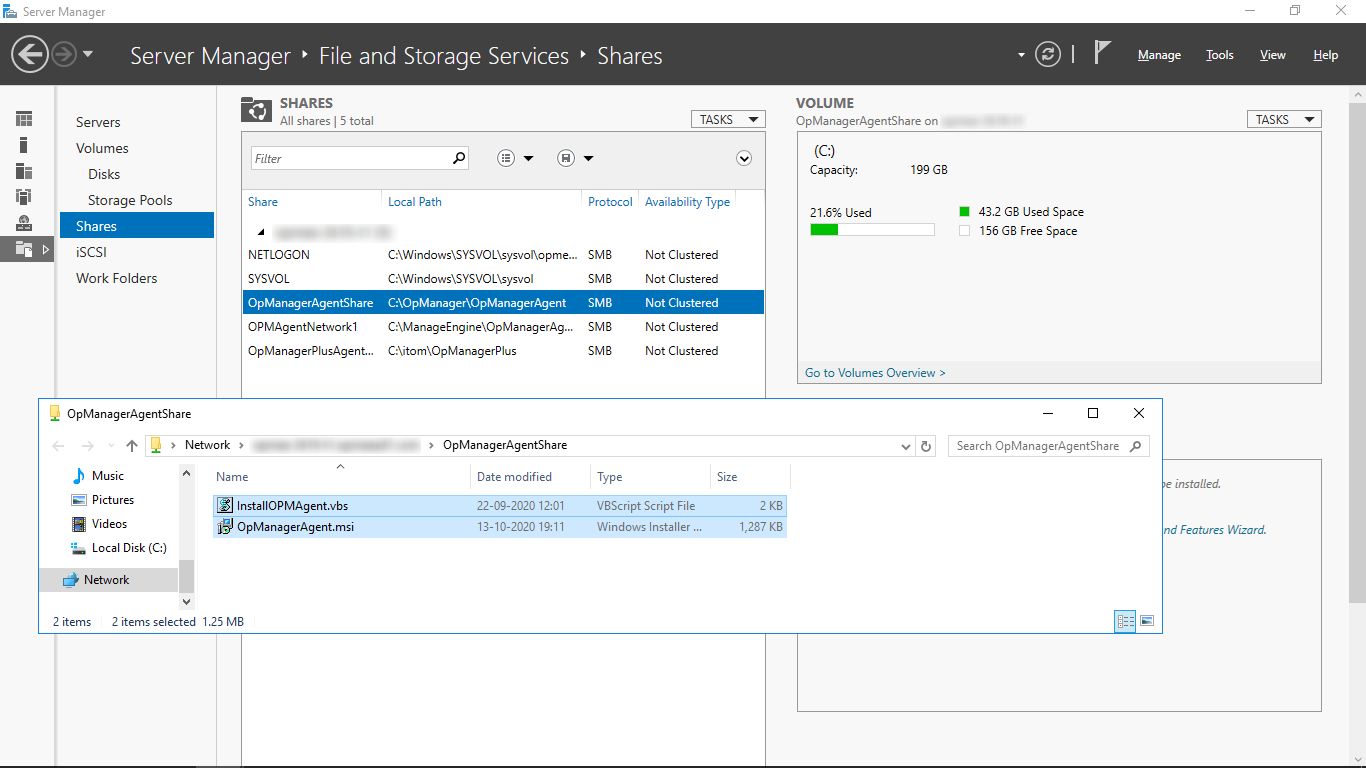
Task: Select InstallOPMAgent.vbs file in Explorer
Action: click(x=292, y=506)
